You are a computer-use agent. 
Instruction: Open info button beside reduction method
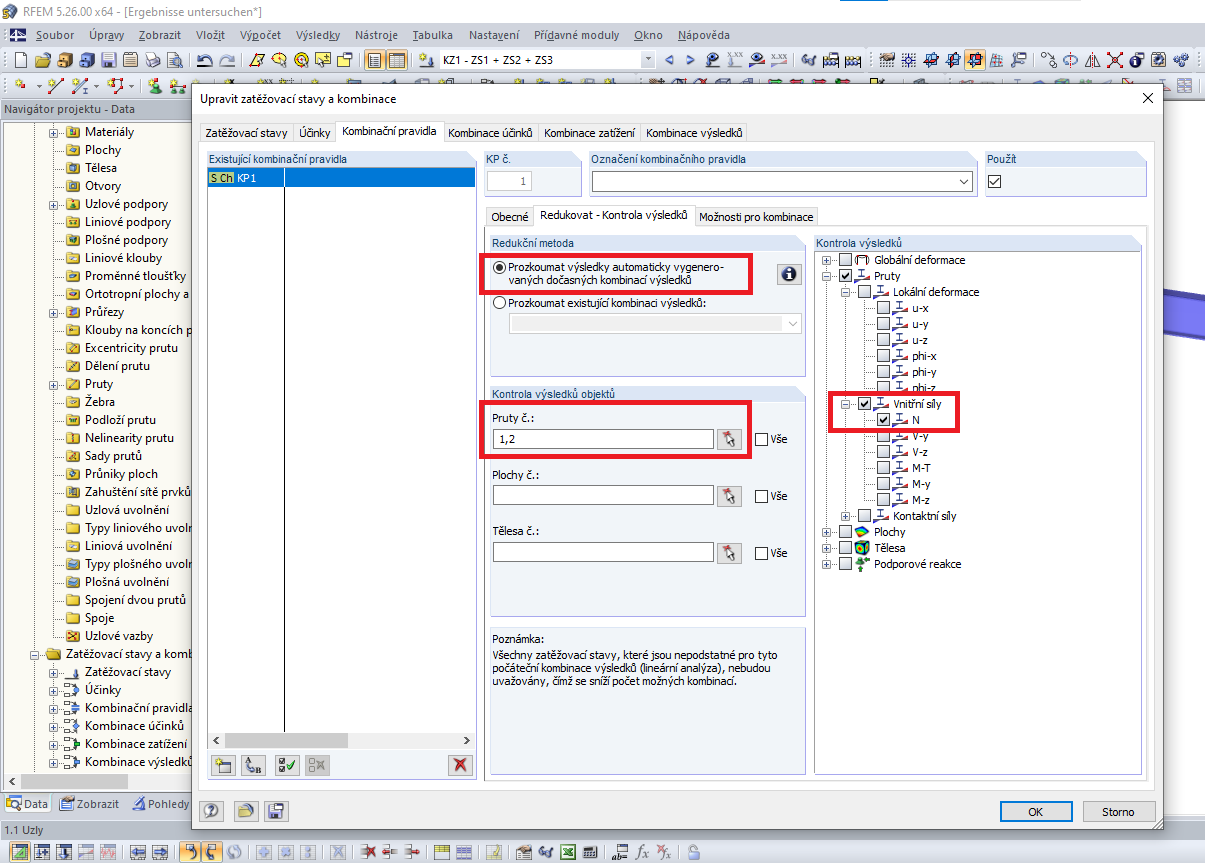point(790,274)
